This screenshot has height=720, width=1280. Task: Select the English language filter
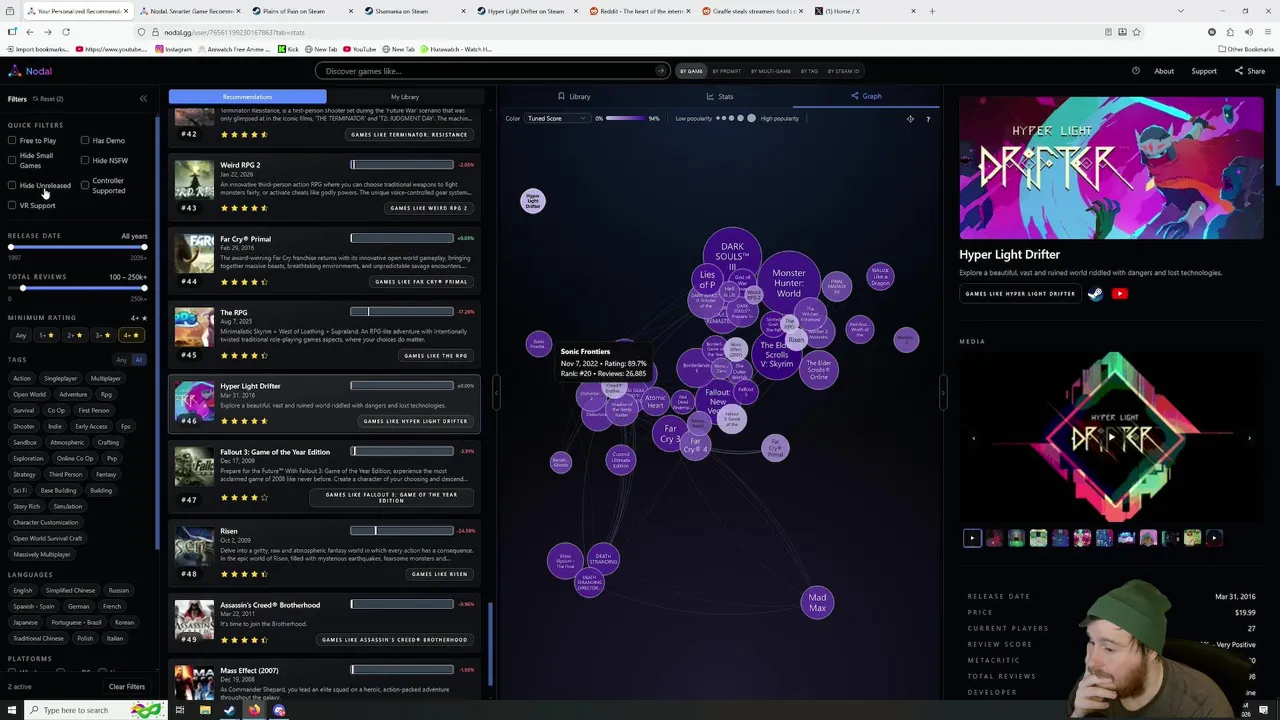pos(23,590)
